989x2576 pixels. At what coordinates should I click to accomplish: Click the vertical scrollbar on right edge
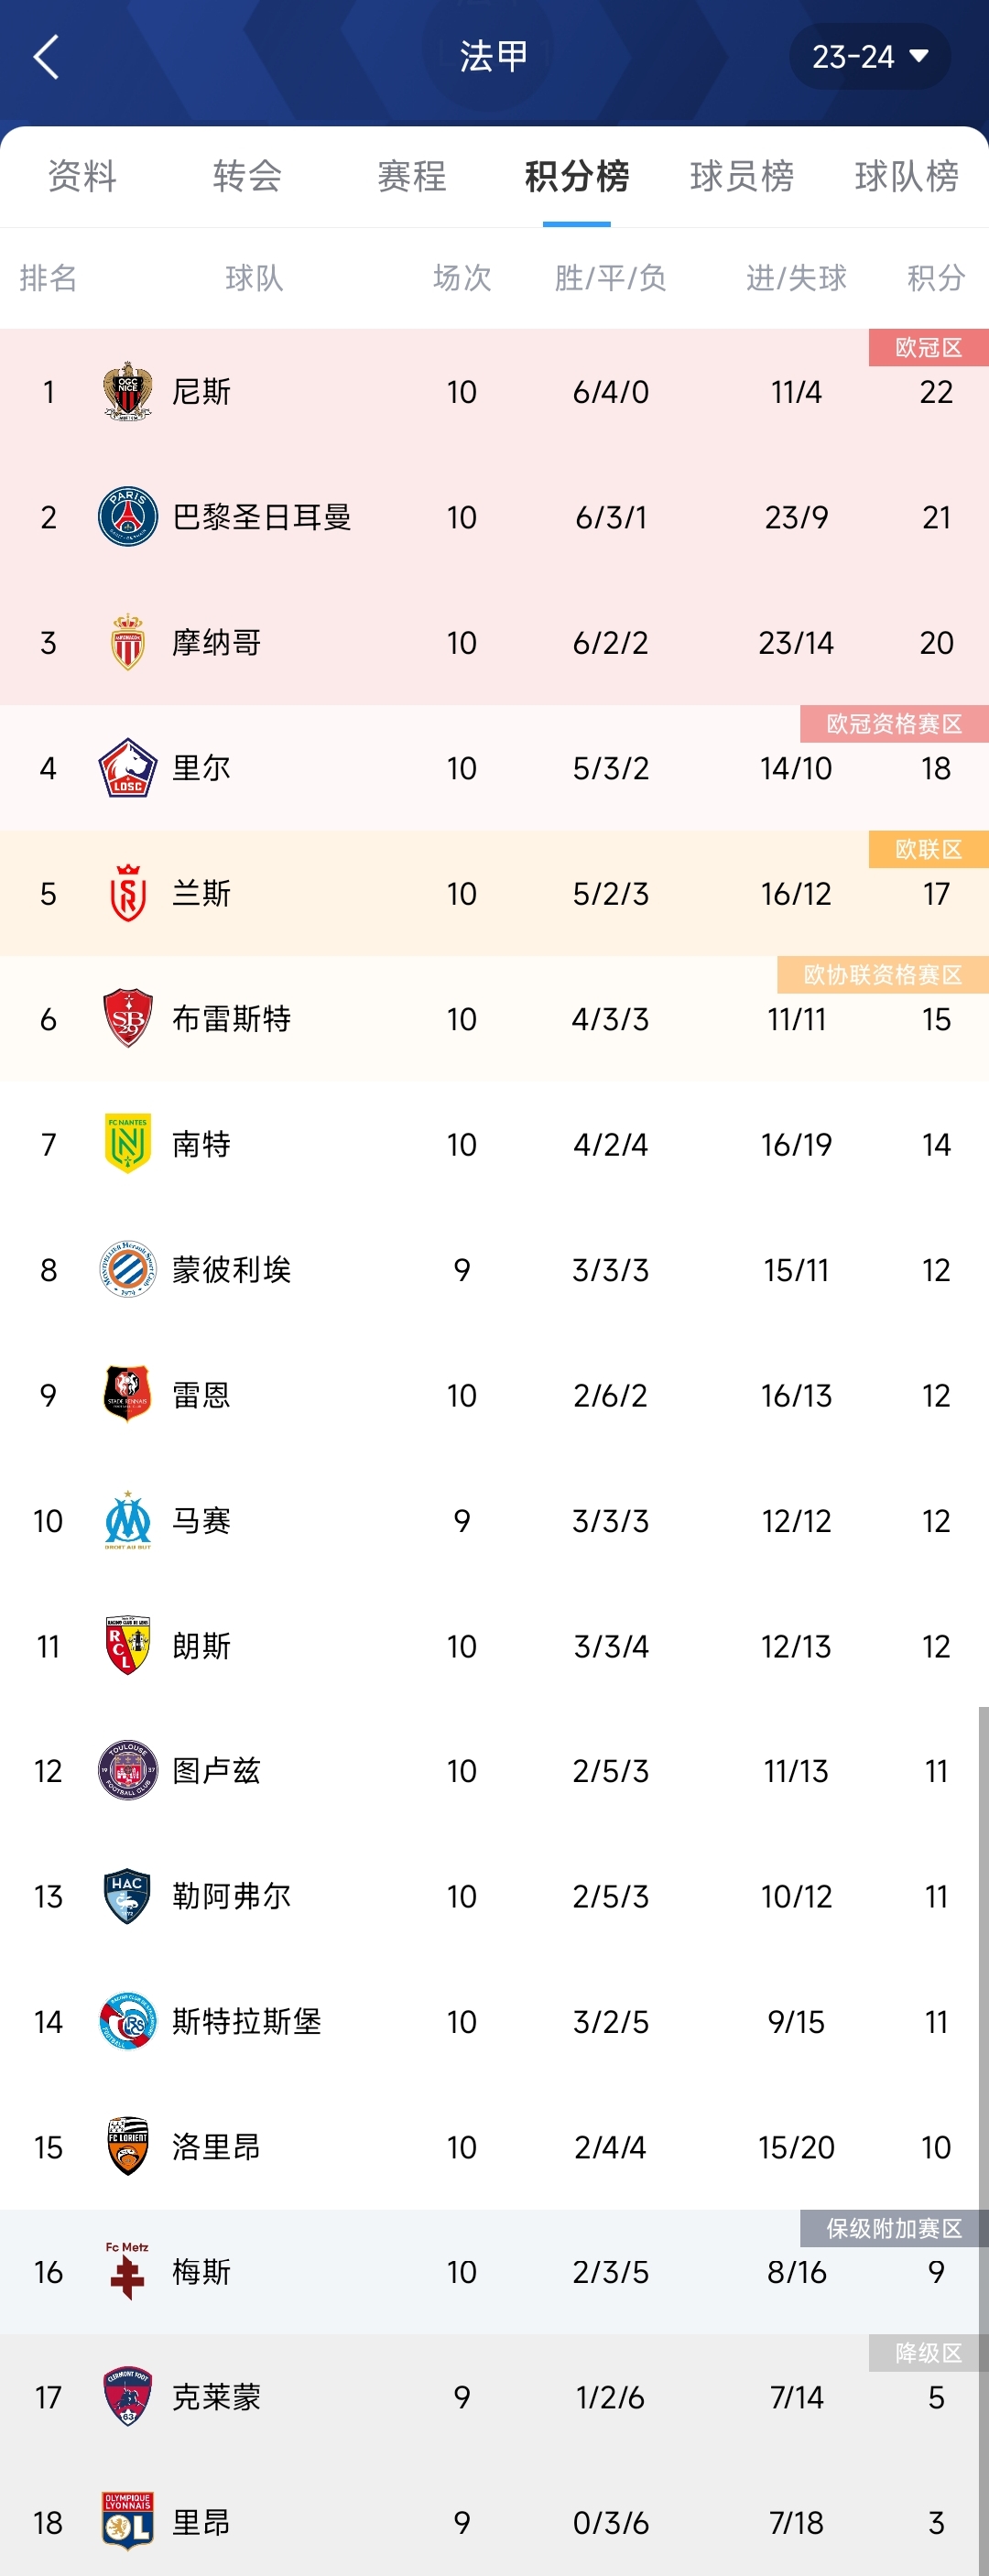(983, 2140)
